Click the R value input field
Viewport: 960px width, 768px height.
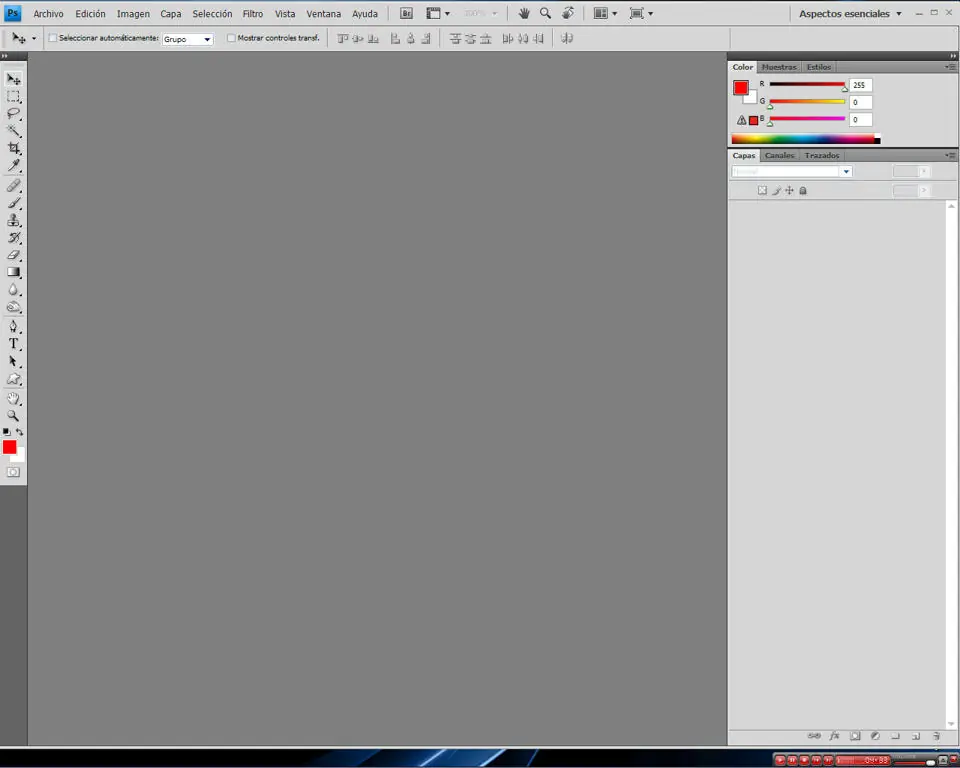[x=860, y=85]
